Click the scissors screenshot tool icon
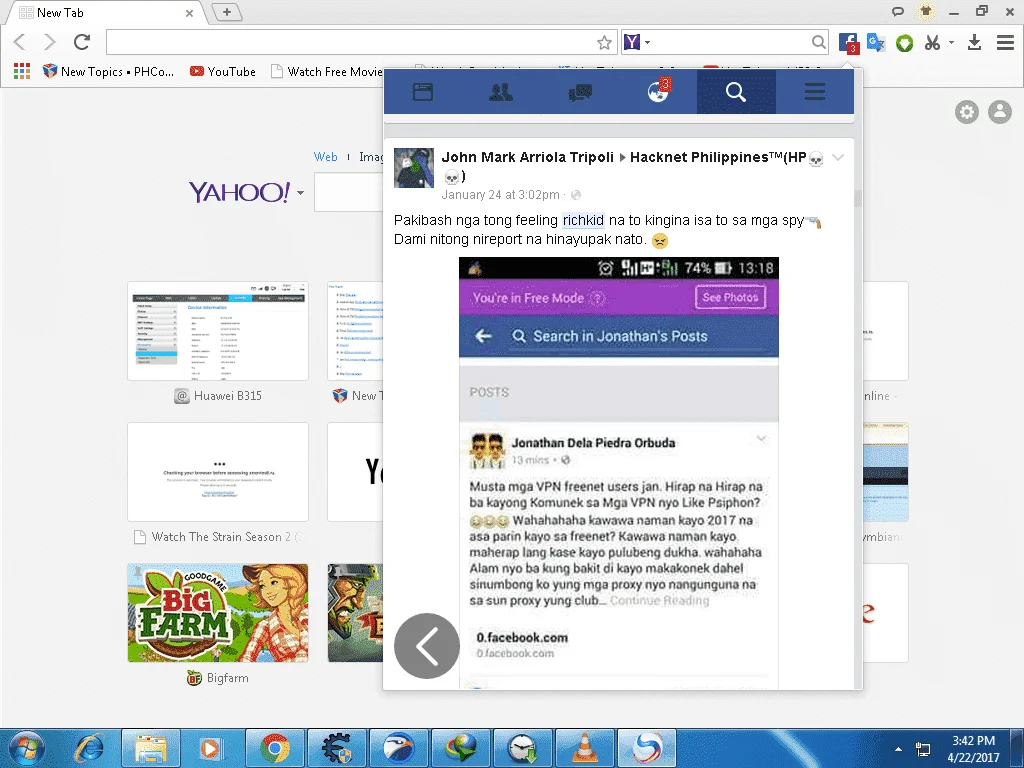This screenshot has height=768, width=1024. coord(933,43)
